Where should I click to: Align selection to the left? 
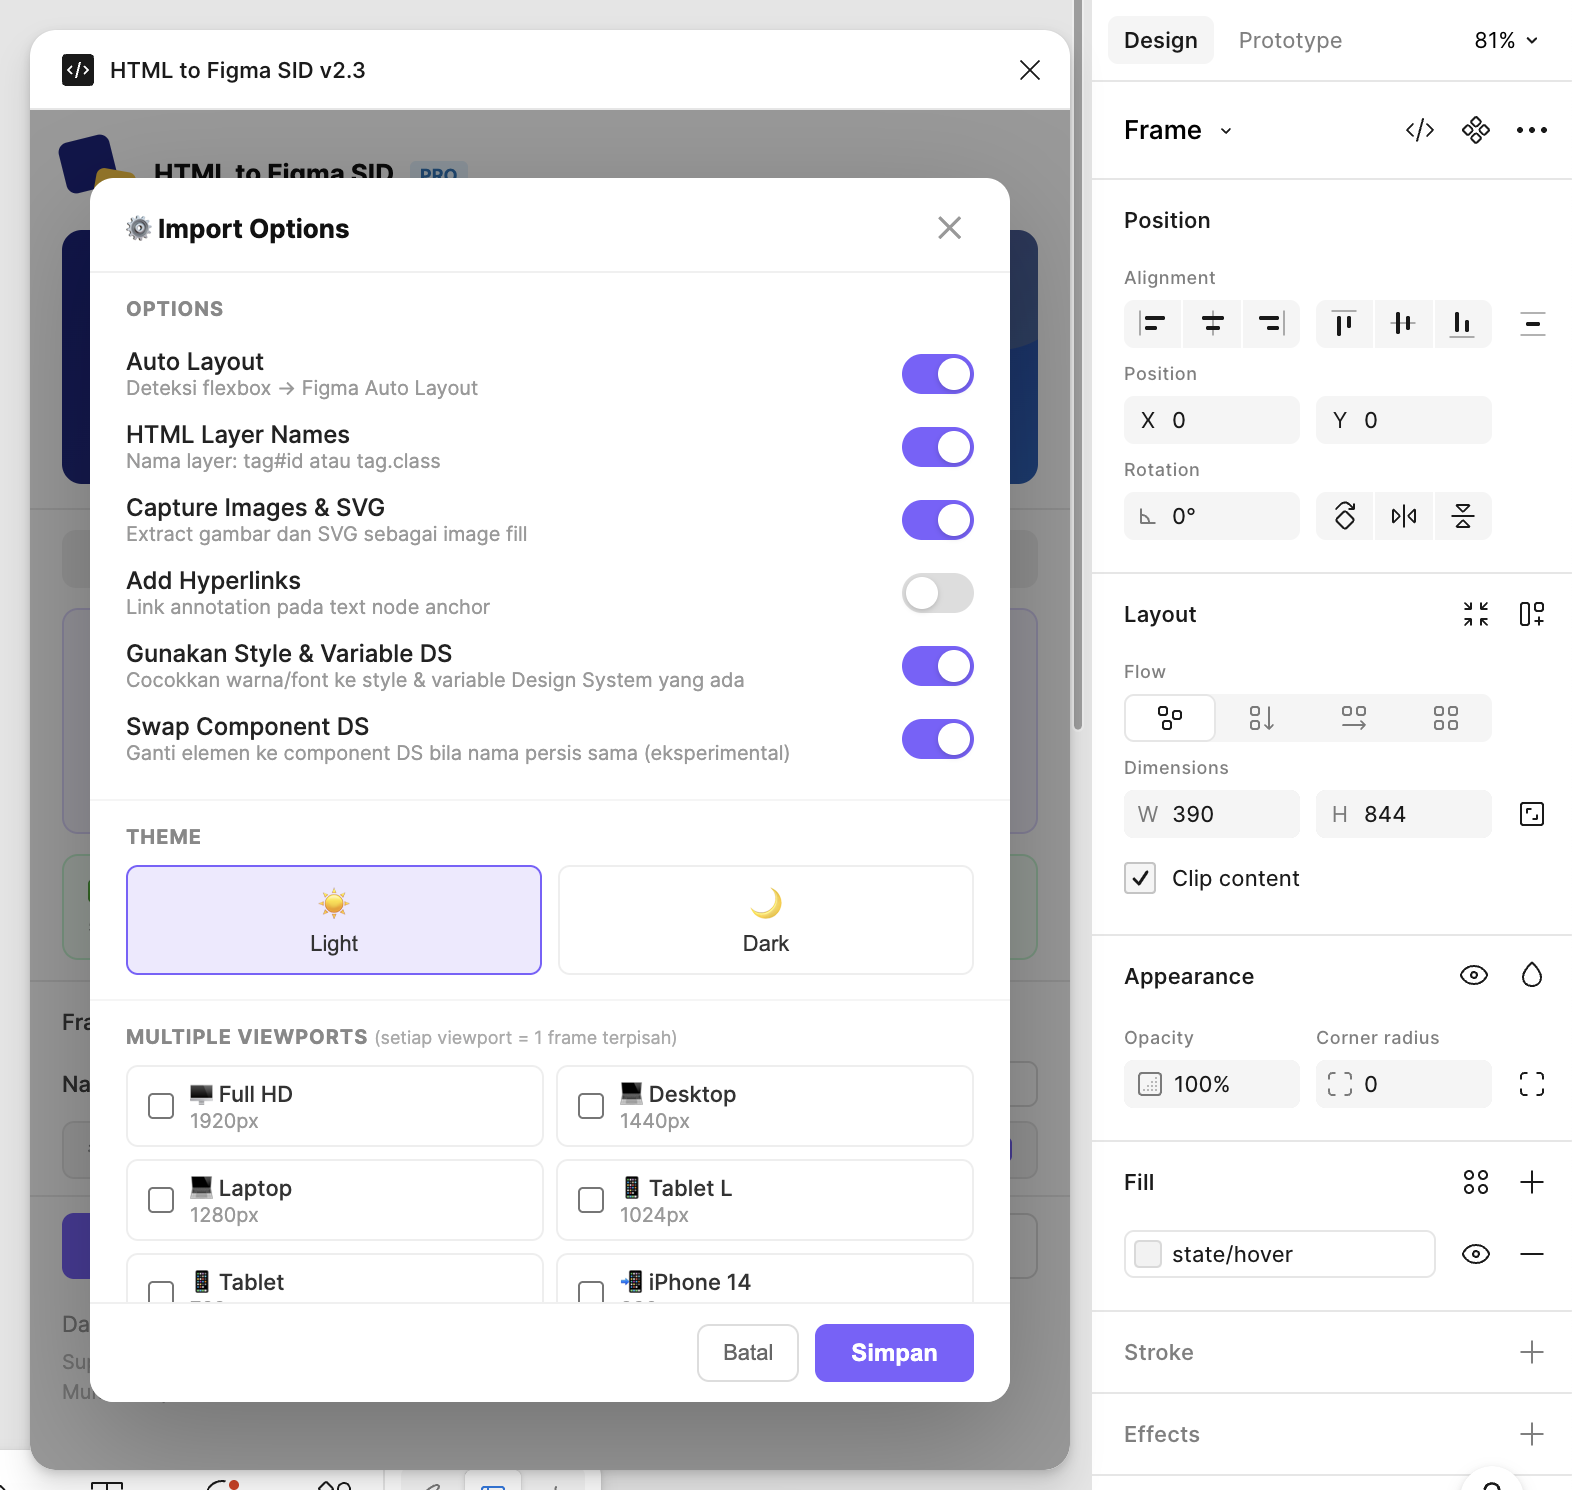coord(1153,323)
